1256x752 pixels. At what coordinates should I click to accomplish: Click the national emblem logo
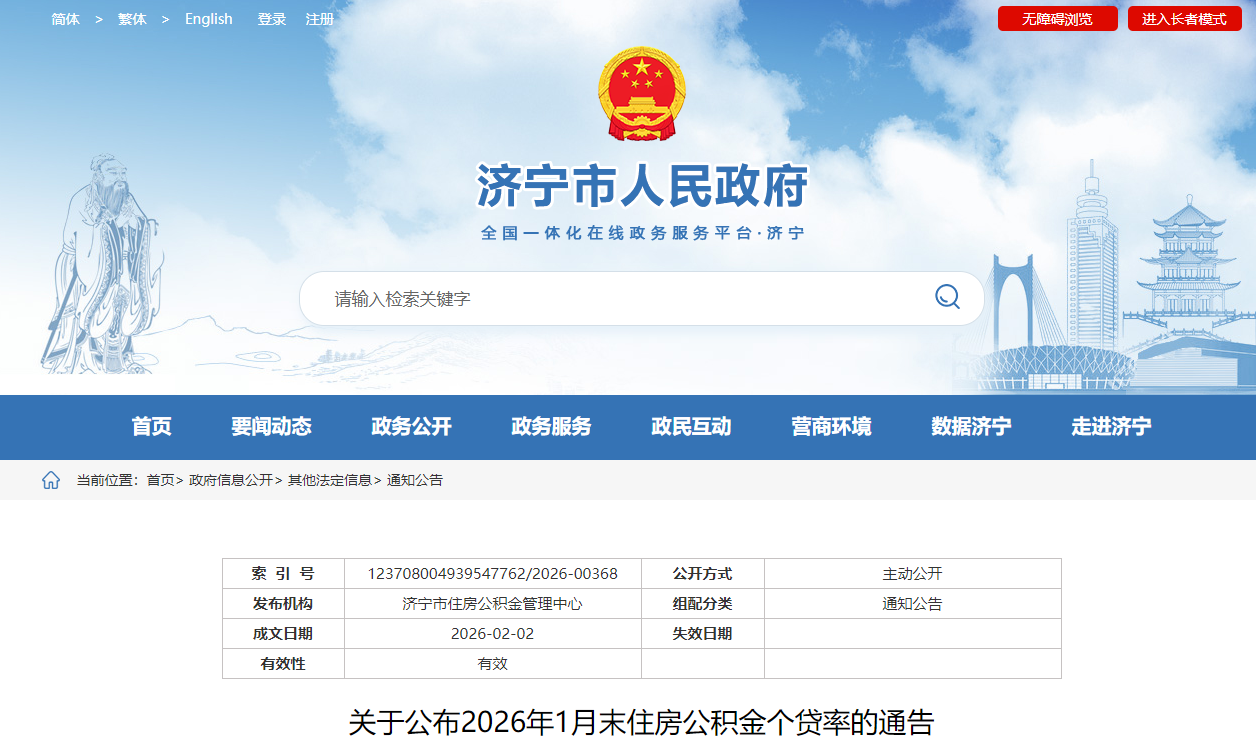pyautogui.click(x=641, y=93)
